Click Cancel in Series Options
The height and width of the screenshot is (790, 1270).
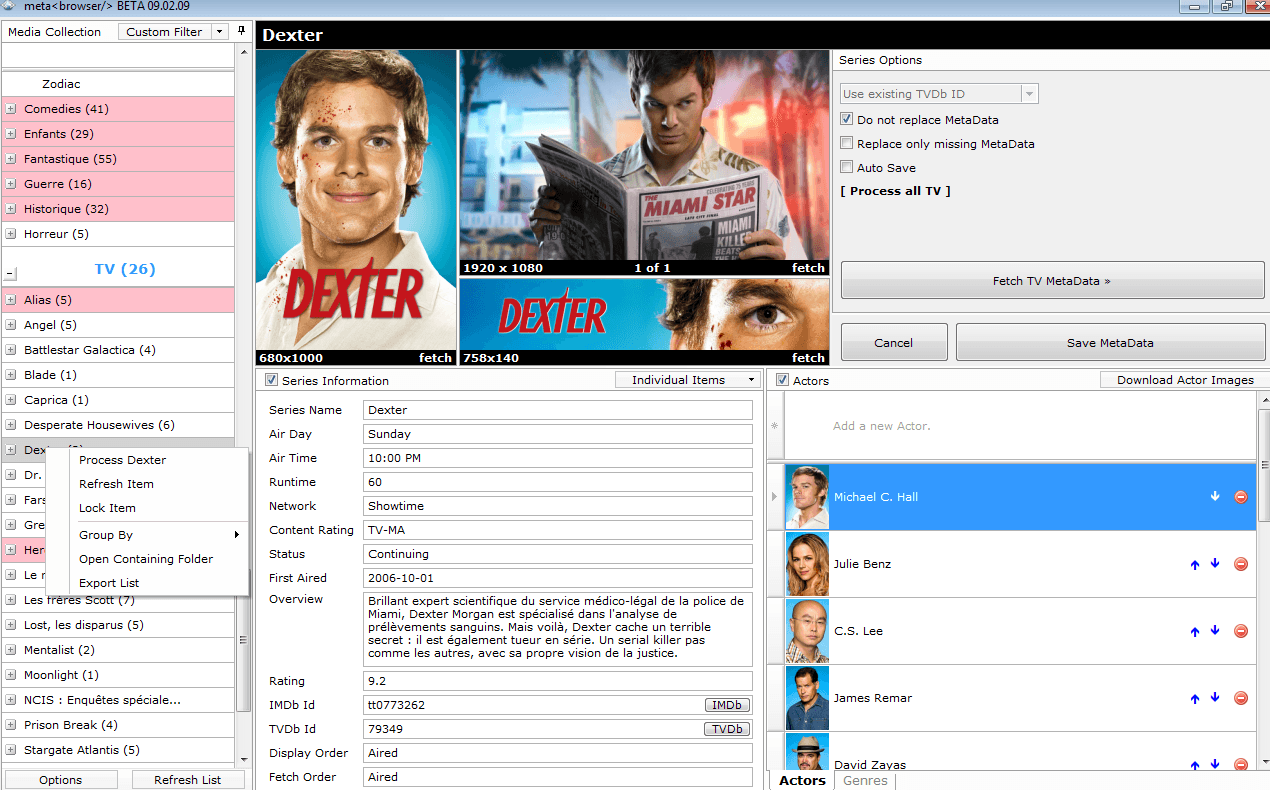tap(893, 343)
